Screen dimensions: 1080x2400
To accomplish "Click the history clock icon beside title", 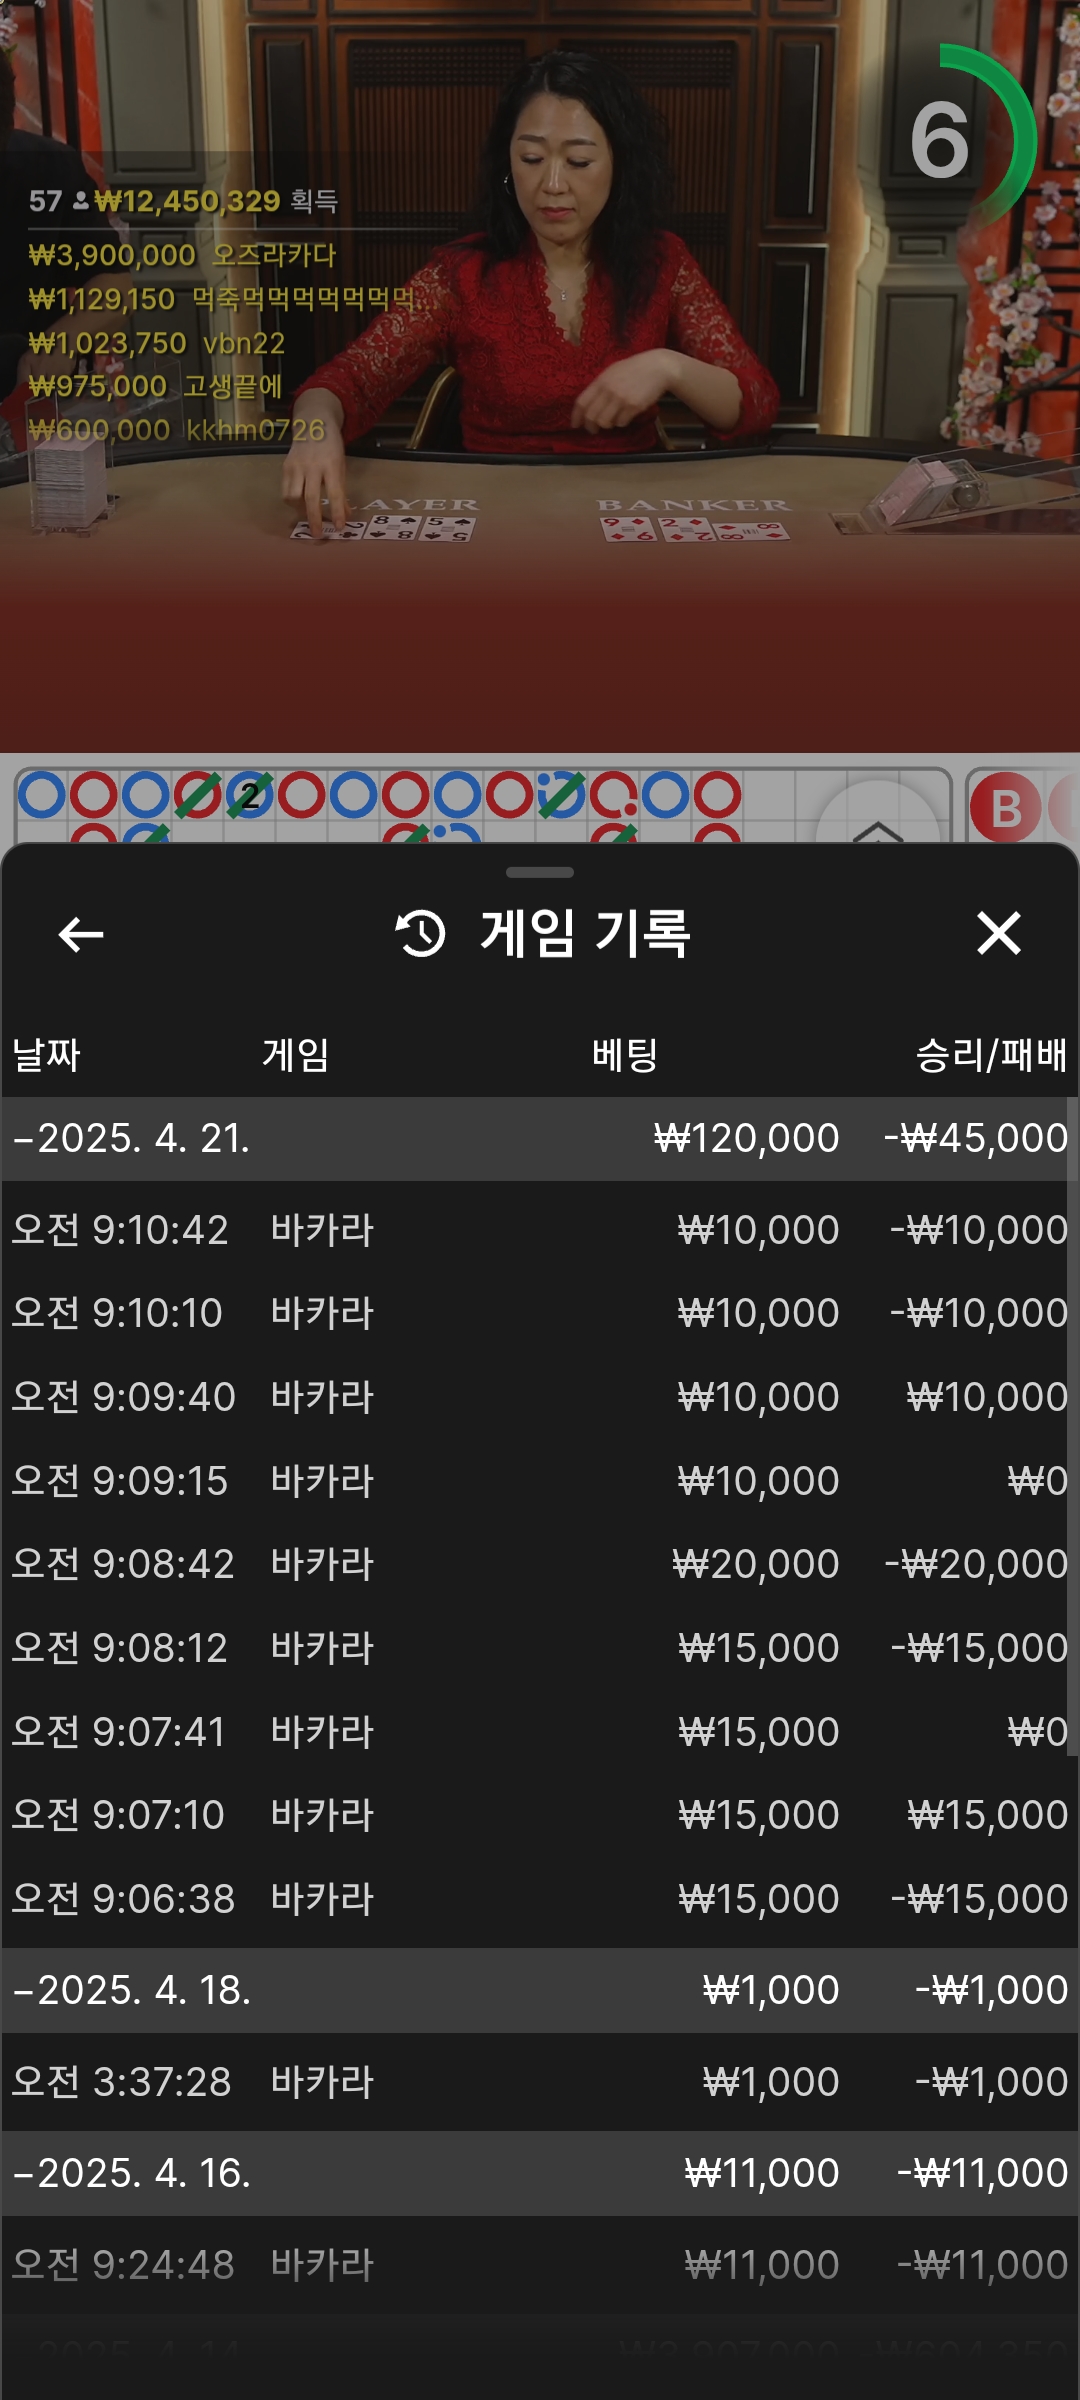I will (421, 934).
